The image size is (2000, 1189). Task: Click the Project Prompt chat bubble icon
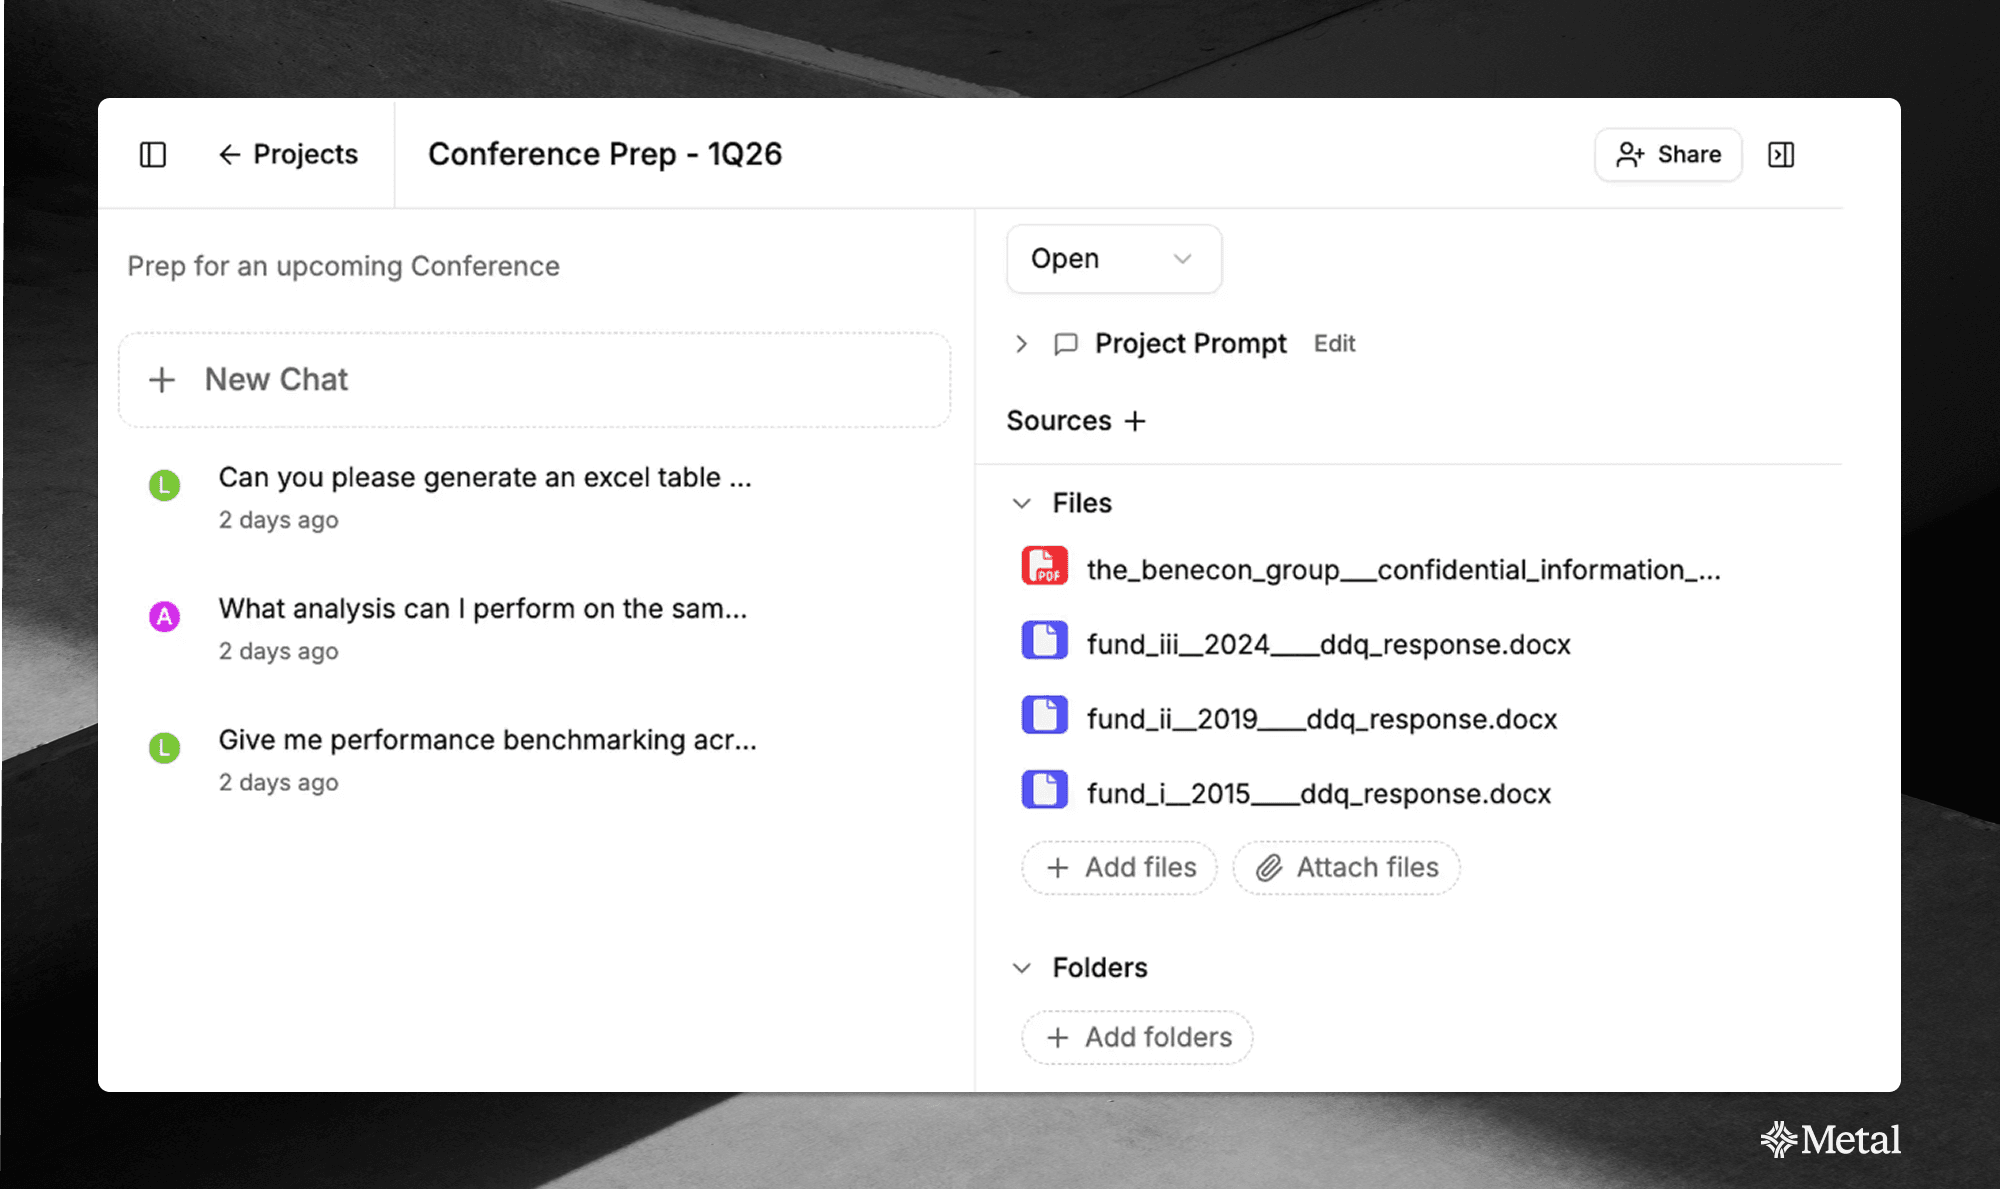point(1066,344)
